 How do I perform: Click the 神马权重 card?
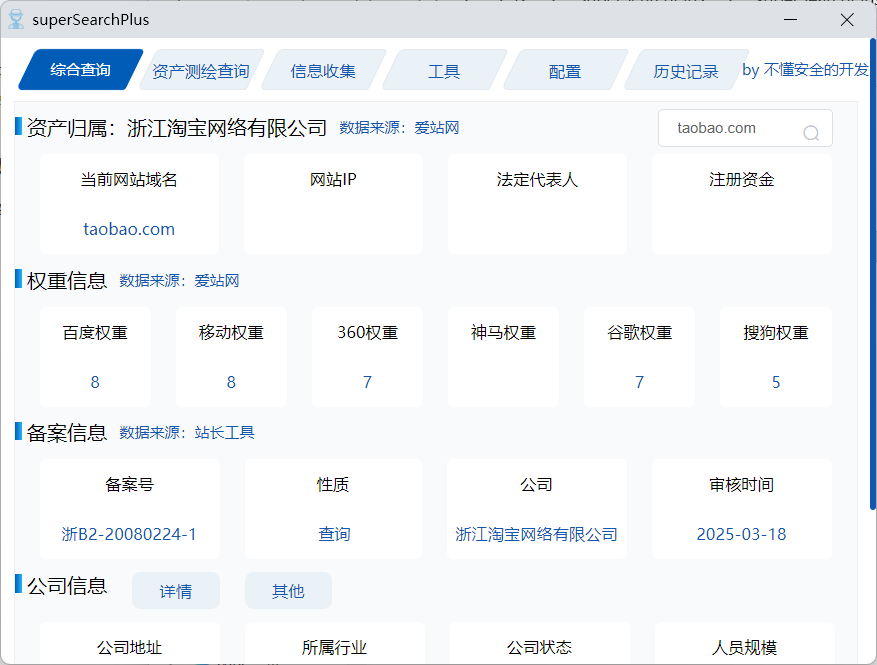[x=503, y=356]
